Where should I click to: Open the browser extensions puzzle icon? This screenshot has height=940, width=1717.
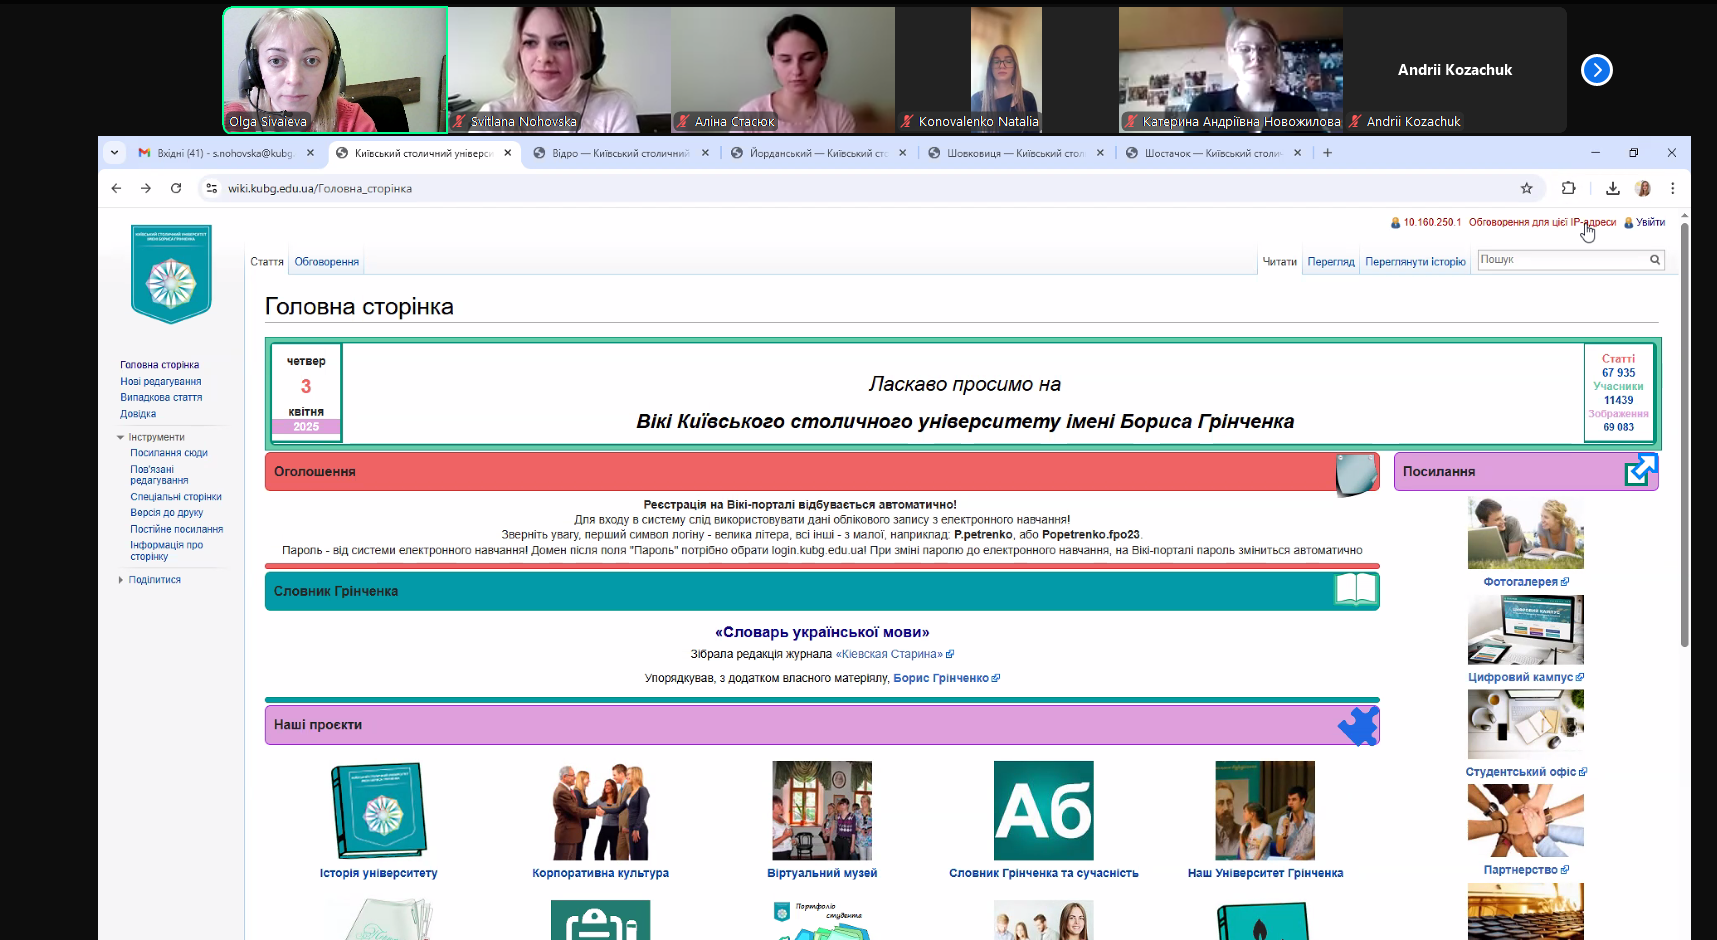point(1568,188)
